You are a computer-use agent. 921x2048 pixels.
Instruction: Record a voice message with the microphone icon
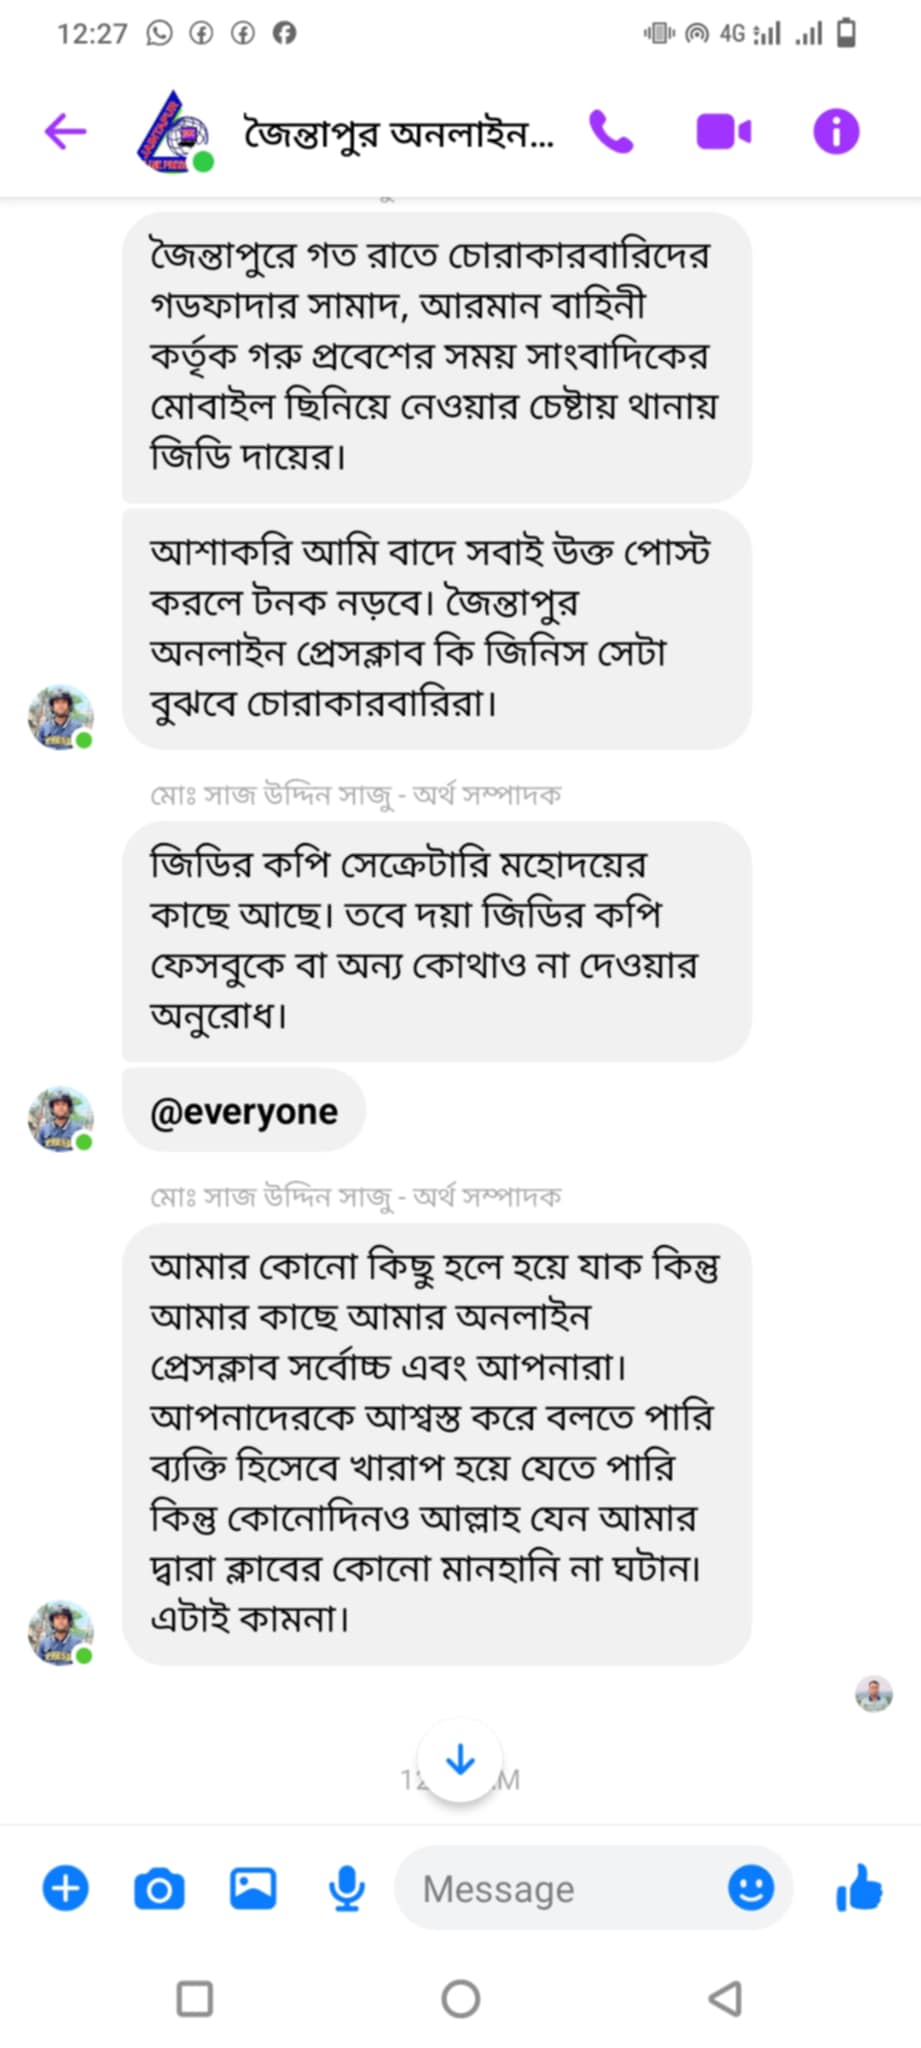coord(347,1888)
